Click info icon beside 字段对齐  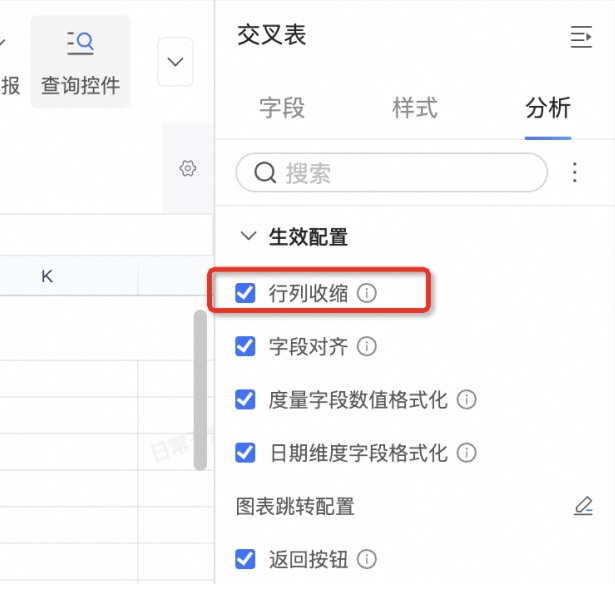[367, 347]
